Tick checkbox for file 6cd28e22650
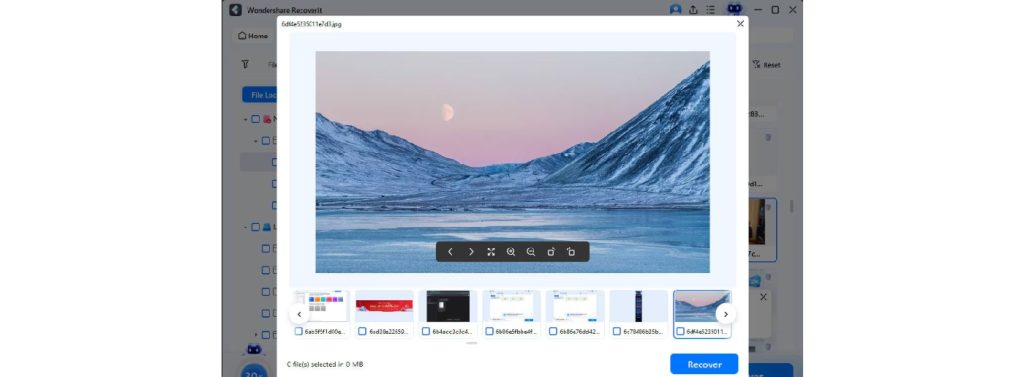This screenshot has height=377, width=1024. [x=362, y=331]
